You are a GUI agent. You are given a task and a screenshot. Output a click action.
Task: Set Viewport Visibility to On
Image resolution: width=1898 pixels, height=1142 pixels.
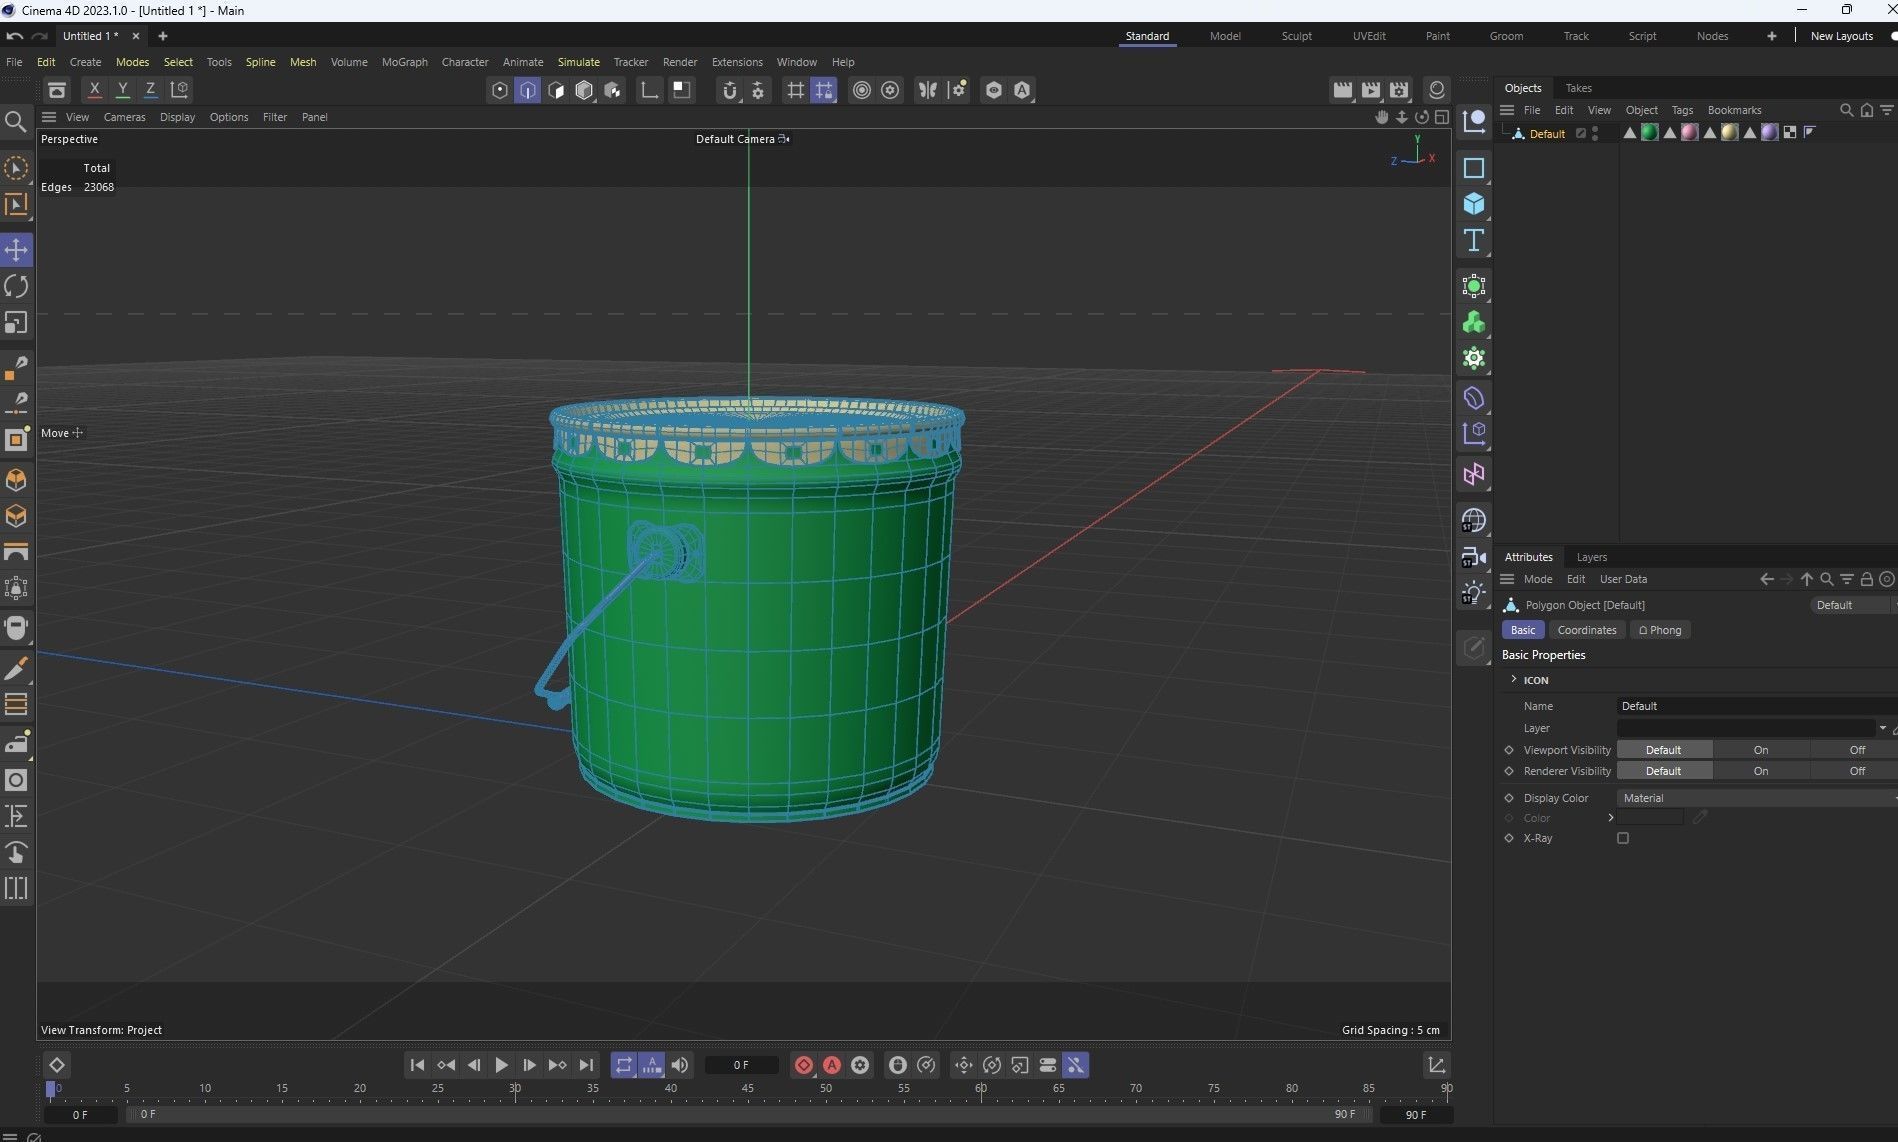[x=1761, y=750]
